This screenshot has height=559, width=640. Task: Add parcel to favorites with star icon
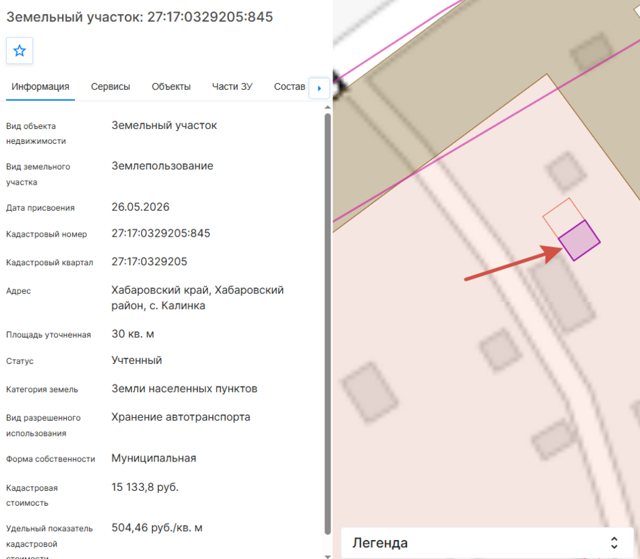(20, 51)
